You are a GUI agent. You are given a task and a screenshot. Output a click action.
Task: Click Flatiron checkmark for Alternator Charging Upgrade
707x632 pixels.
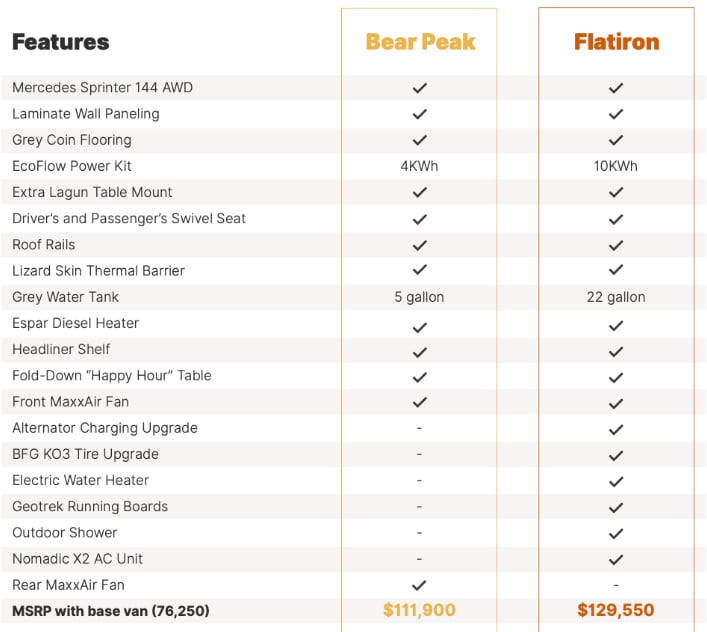[616, 429]
